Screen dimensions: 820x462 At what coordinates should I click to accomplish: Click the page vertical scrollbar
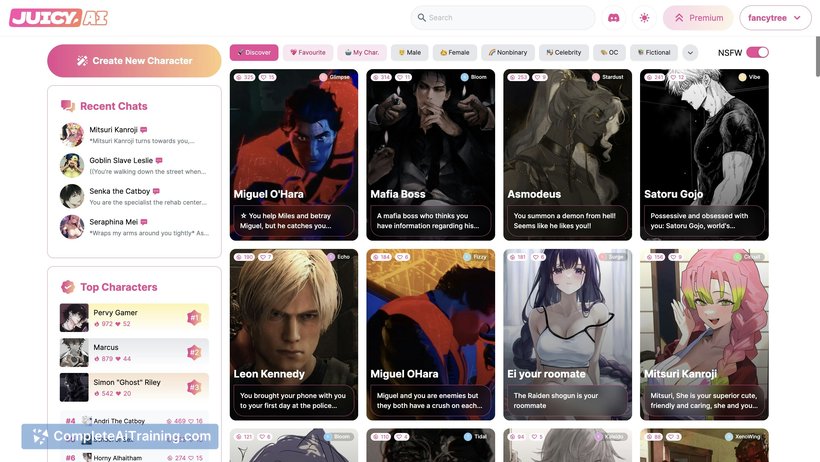817,57
